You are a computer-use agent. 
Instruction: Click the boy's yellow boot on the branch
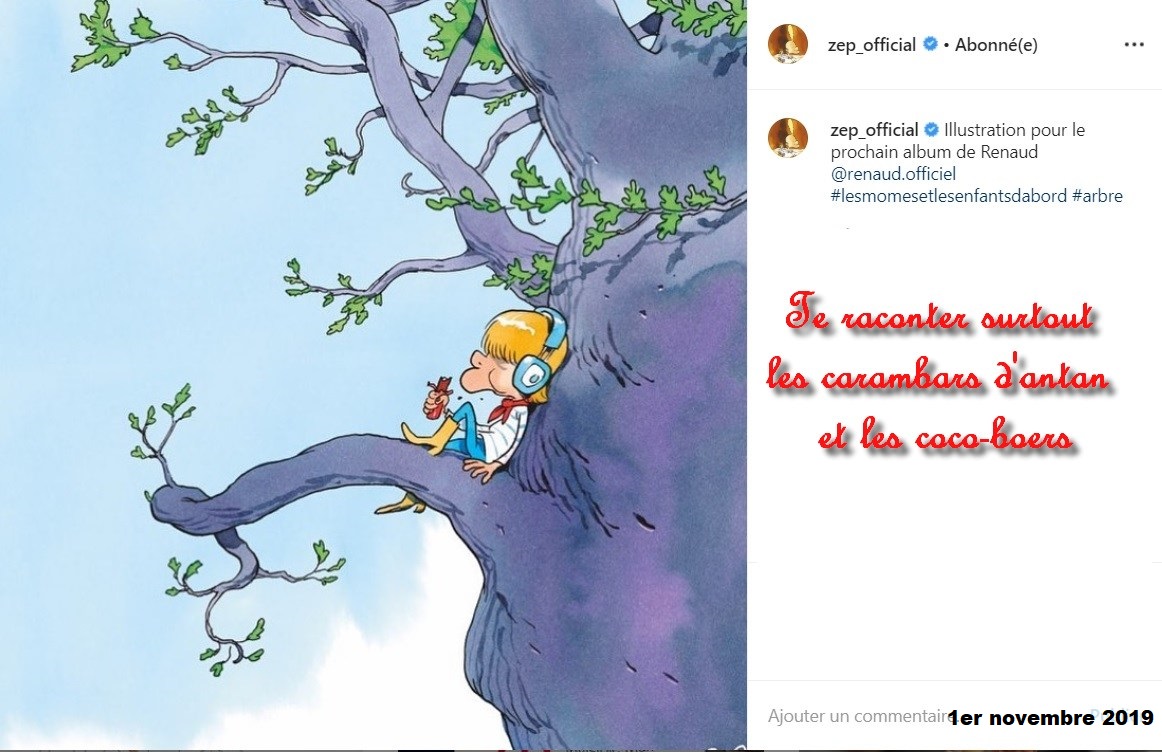point(425,436)
